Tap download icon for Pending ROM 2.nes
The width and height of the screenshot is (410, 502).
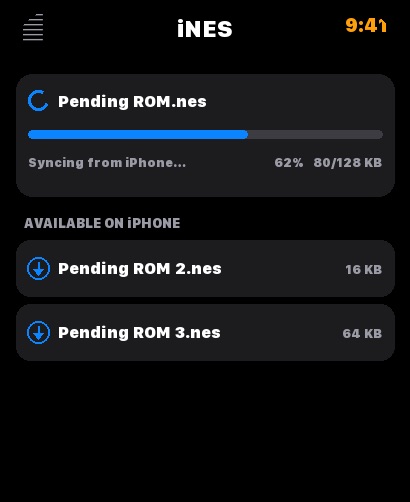(x=38, y=268)
